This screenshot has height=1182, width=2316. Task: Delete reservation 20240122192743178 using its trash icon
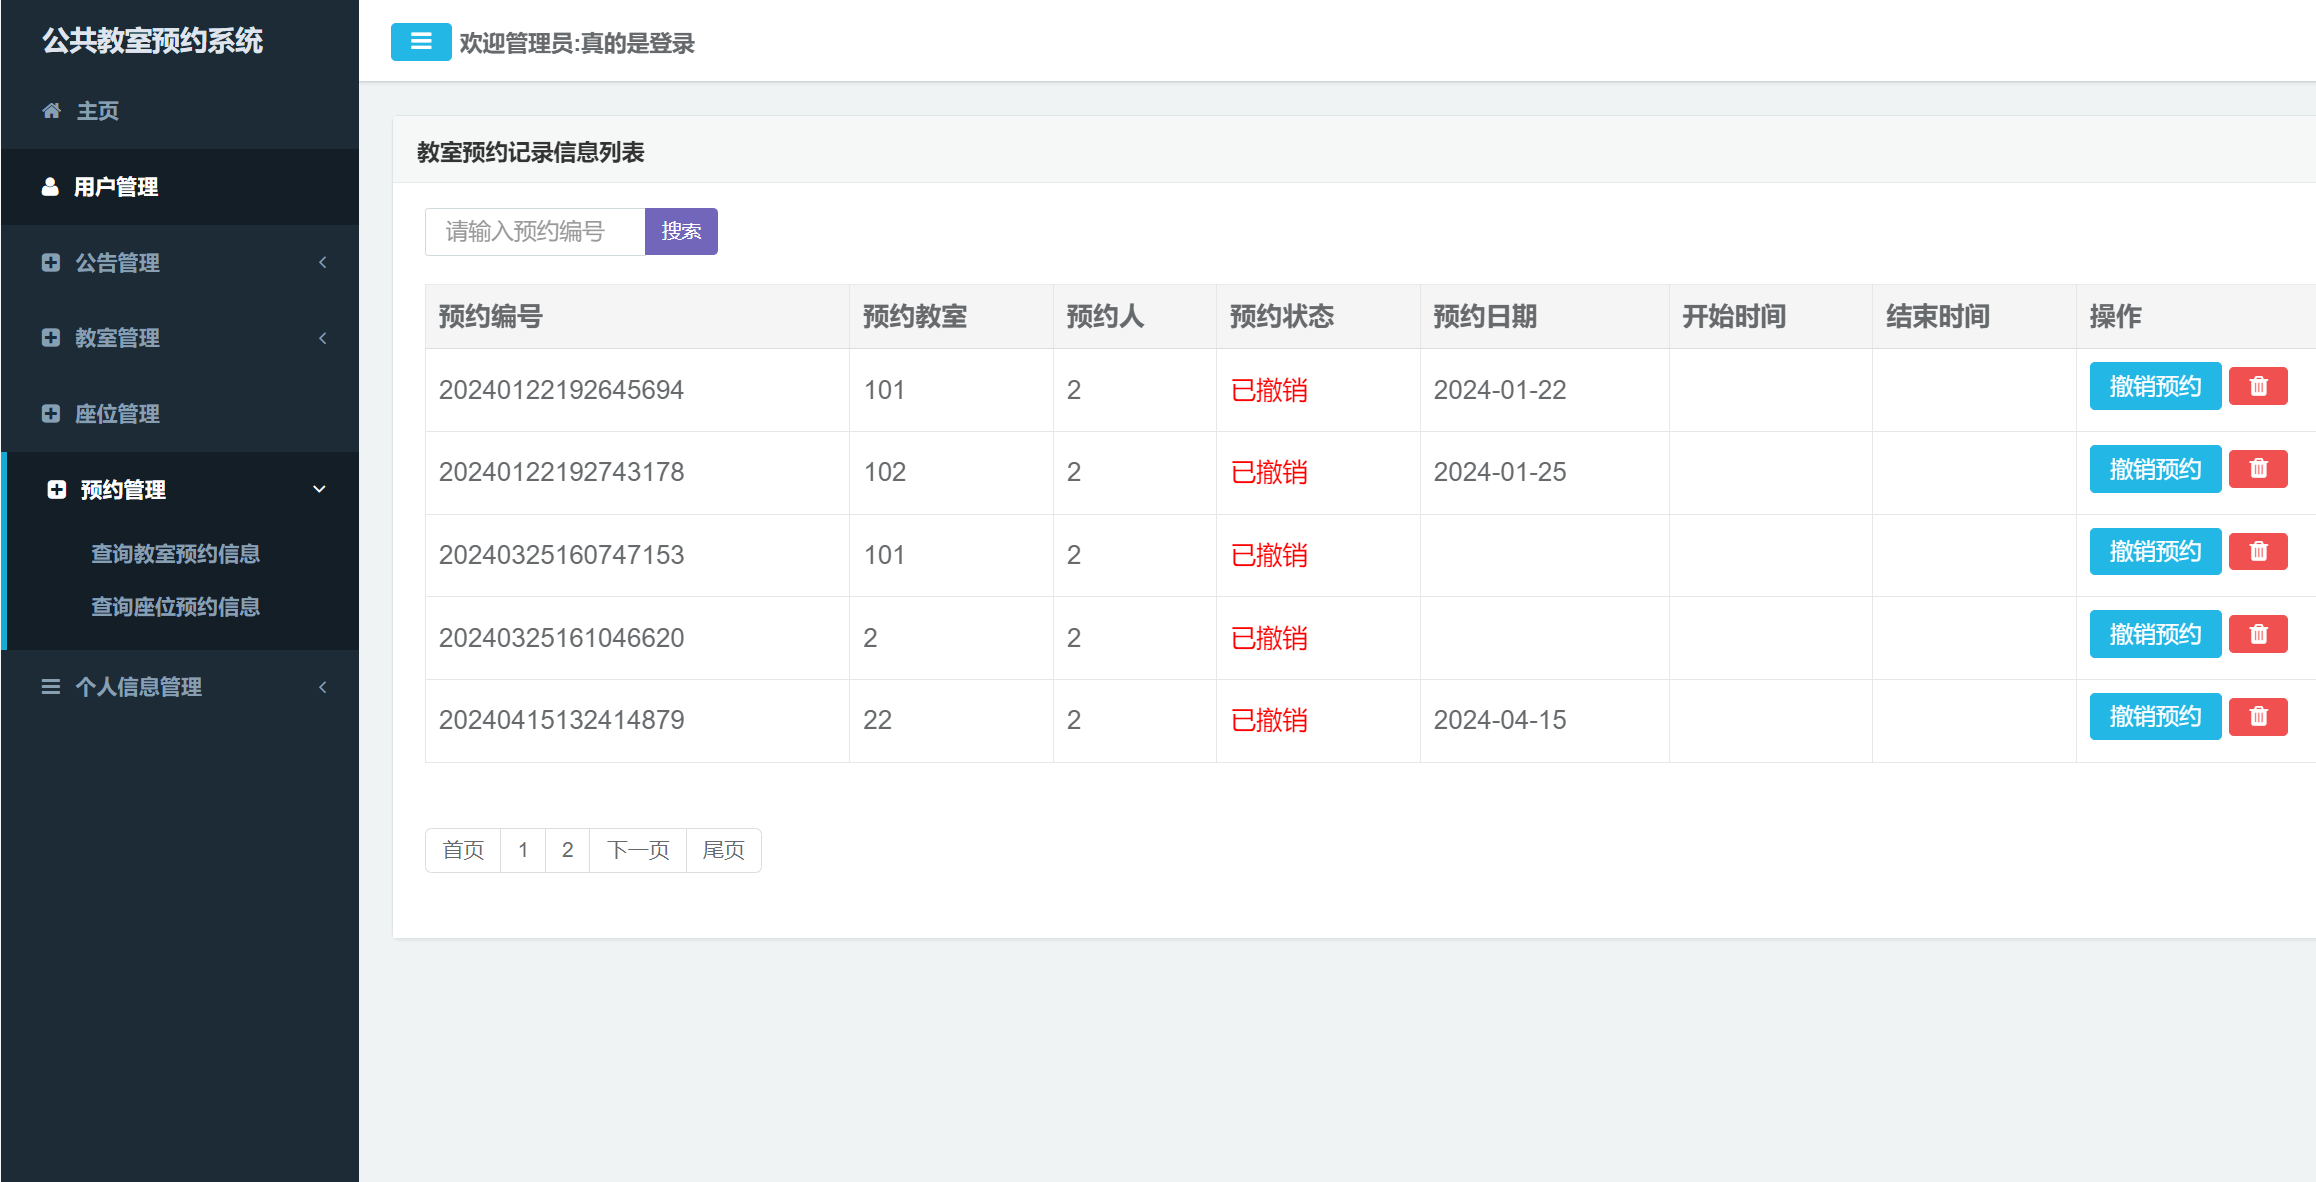tap(2258, 469)
